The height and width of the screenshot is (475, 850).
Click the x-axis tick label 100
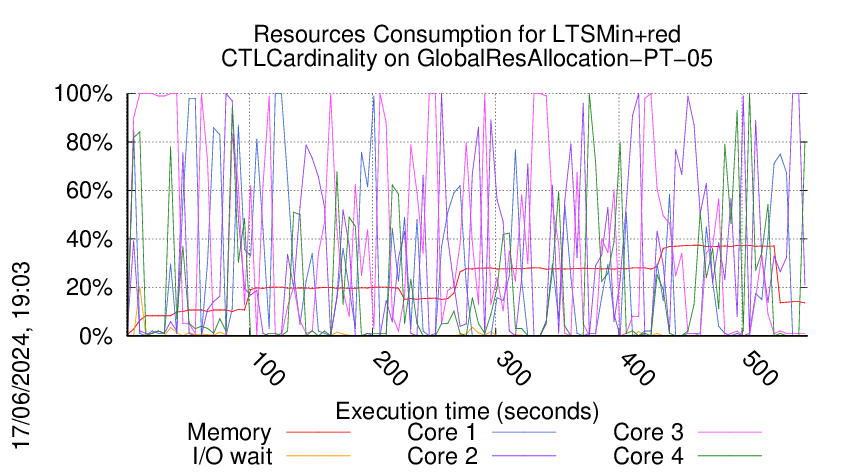[x=268, y=369]
